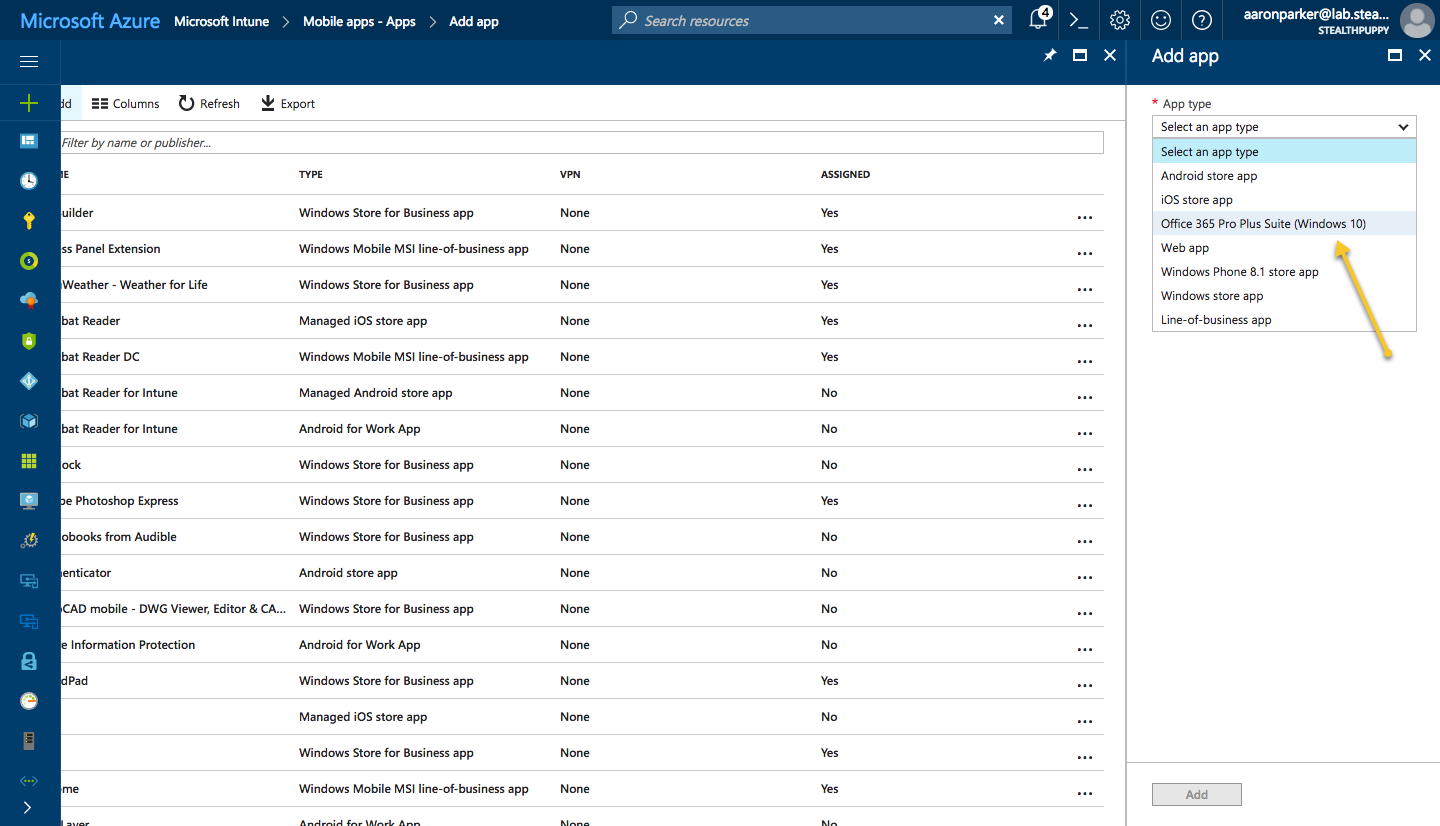Screen dimensions: 1440x826
Task: Open ellipsis menu for Information Protection row
Action: [x=1085, y=649]
